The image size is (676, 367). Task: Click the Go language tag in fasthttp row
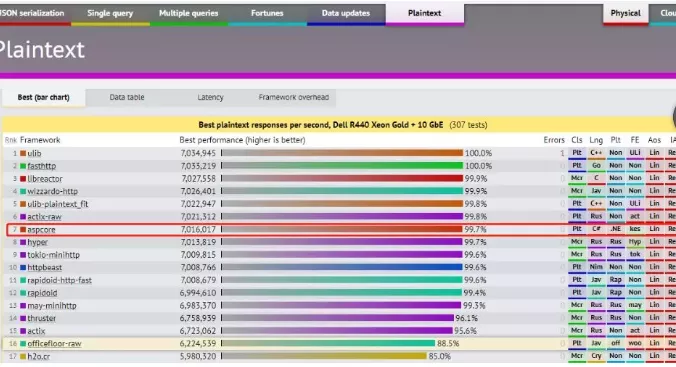point(596,166)
